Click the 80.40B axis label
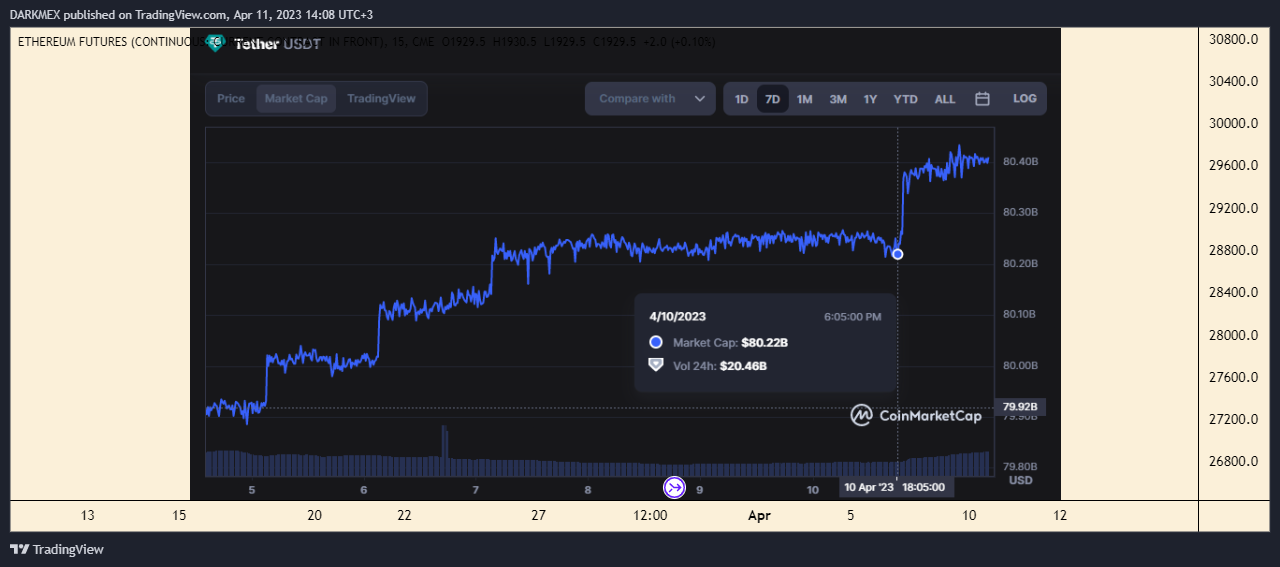The image size is (1280, 567). tap(1020, 161)
